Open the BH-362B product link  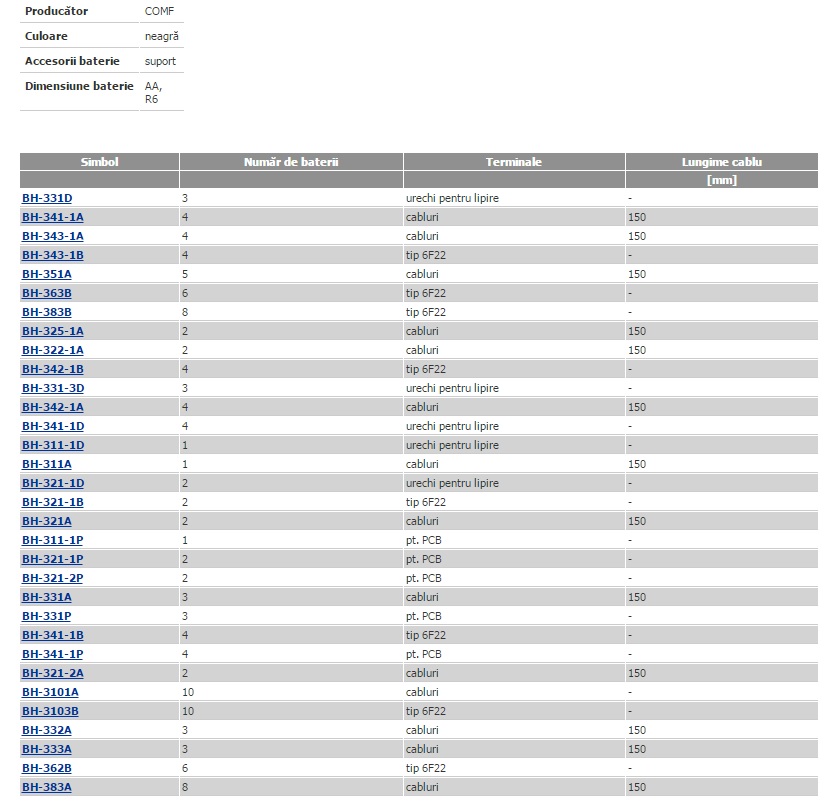pos(47,768)
